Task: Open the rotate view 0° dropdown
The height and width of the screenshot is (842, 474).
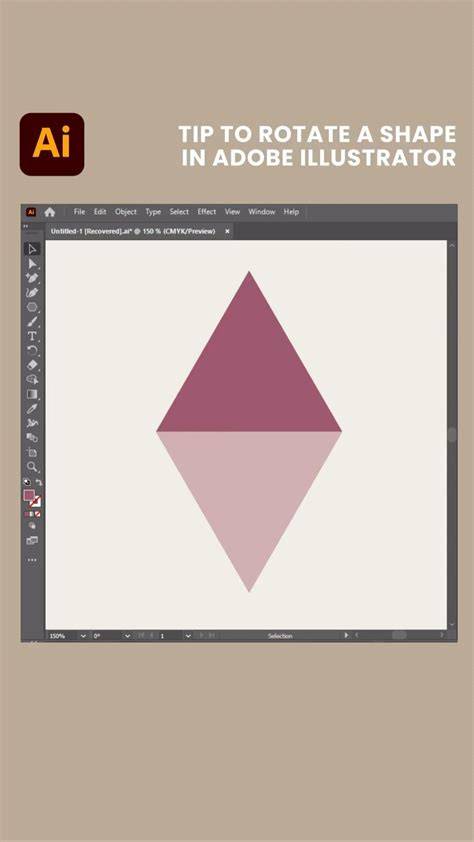Action: (127, 636)
